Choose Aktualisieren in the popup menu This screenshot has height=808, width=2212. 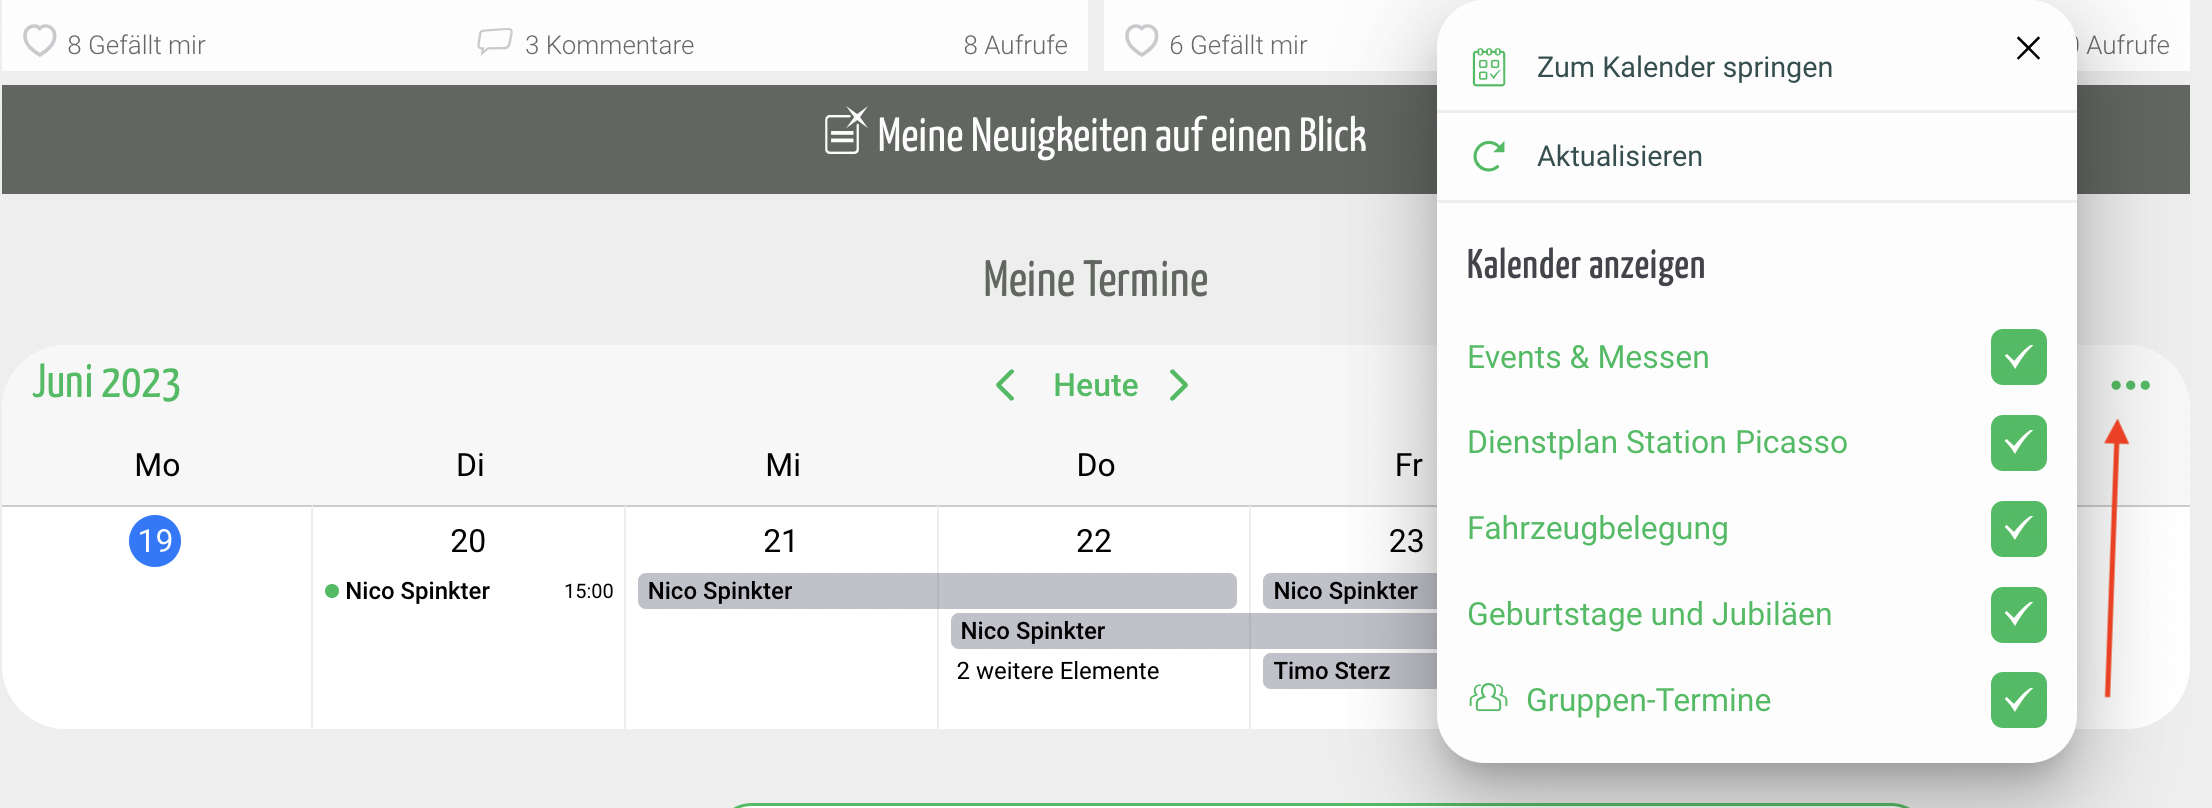(1619, 156)
